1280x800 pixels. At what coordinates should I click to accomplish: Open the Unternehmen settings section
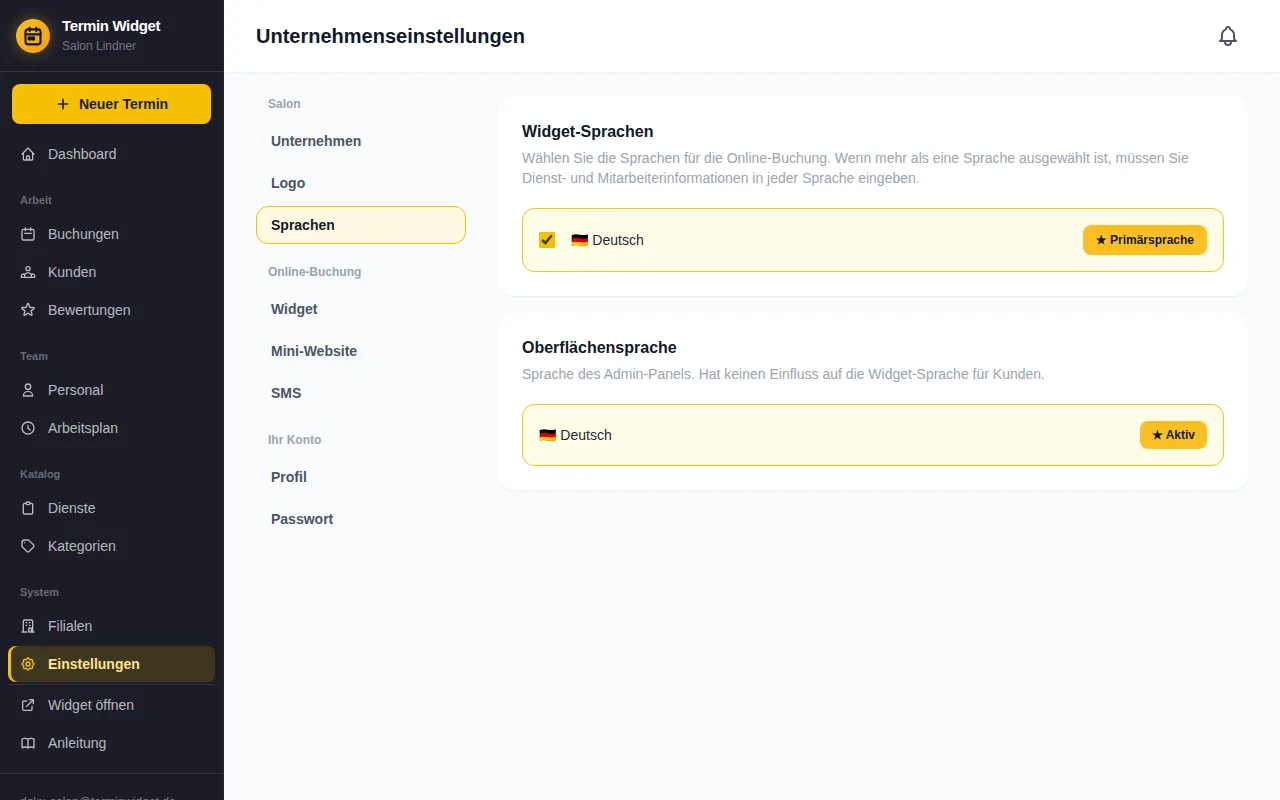361,141
